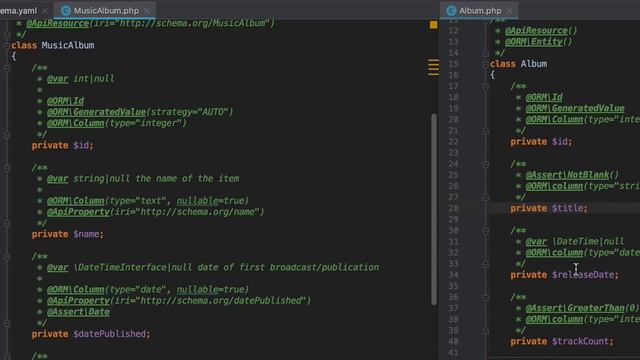Screen dimensions: 640x360
Task: Click the yellow inspection status square in MusicAlbum.php
Action: [x=433, y=25]
